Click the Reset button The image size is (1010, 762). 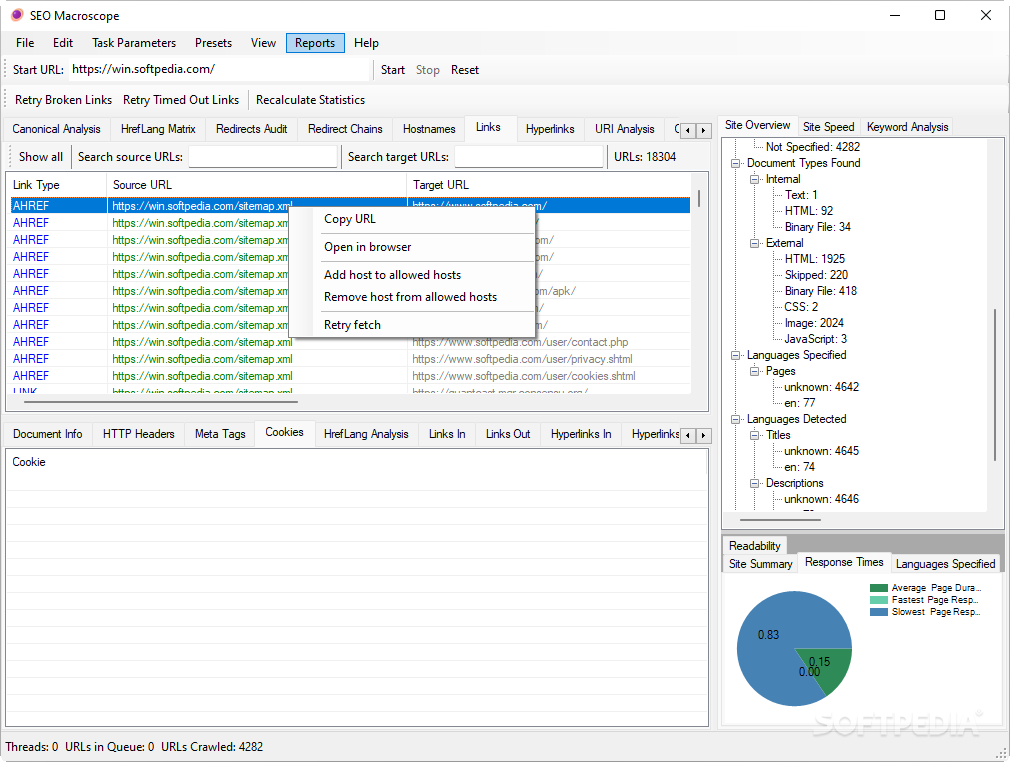(x=464, y=70)
